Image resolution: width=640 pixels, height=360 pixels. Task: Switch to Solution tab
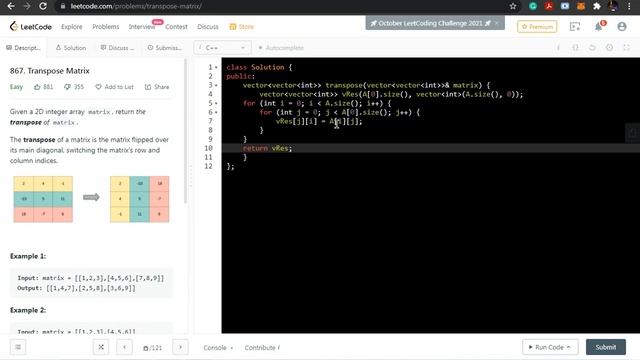71,48
